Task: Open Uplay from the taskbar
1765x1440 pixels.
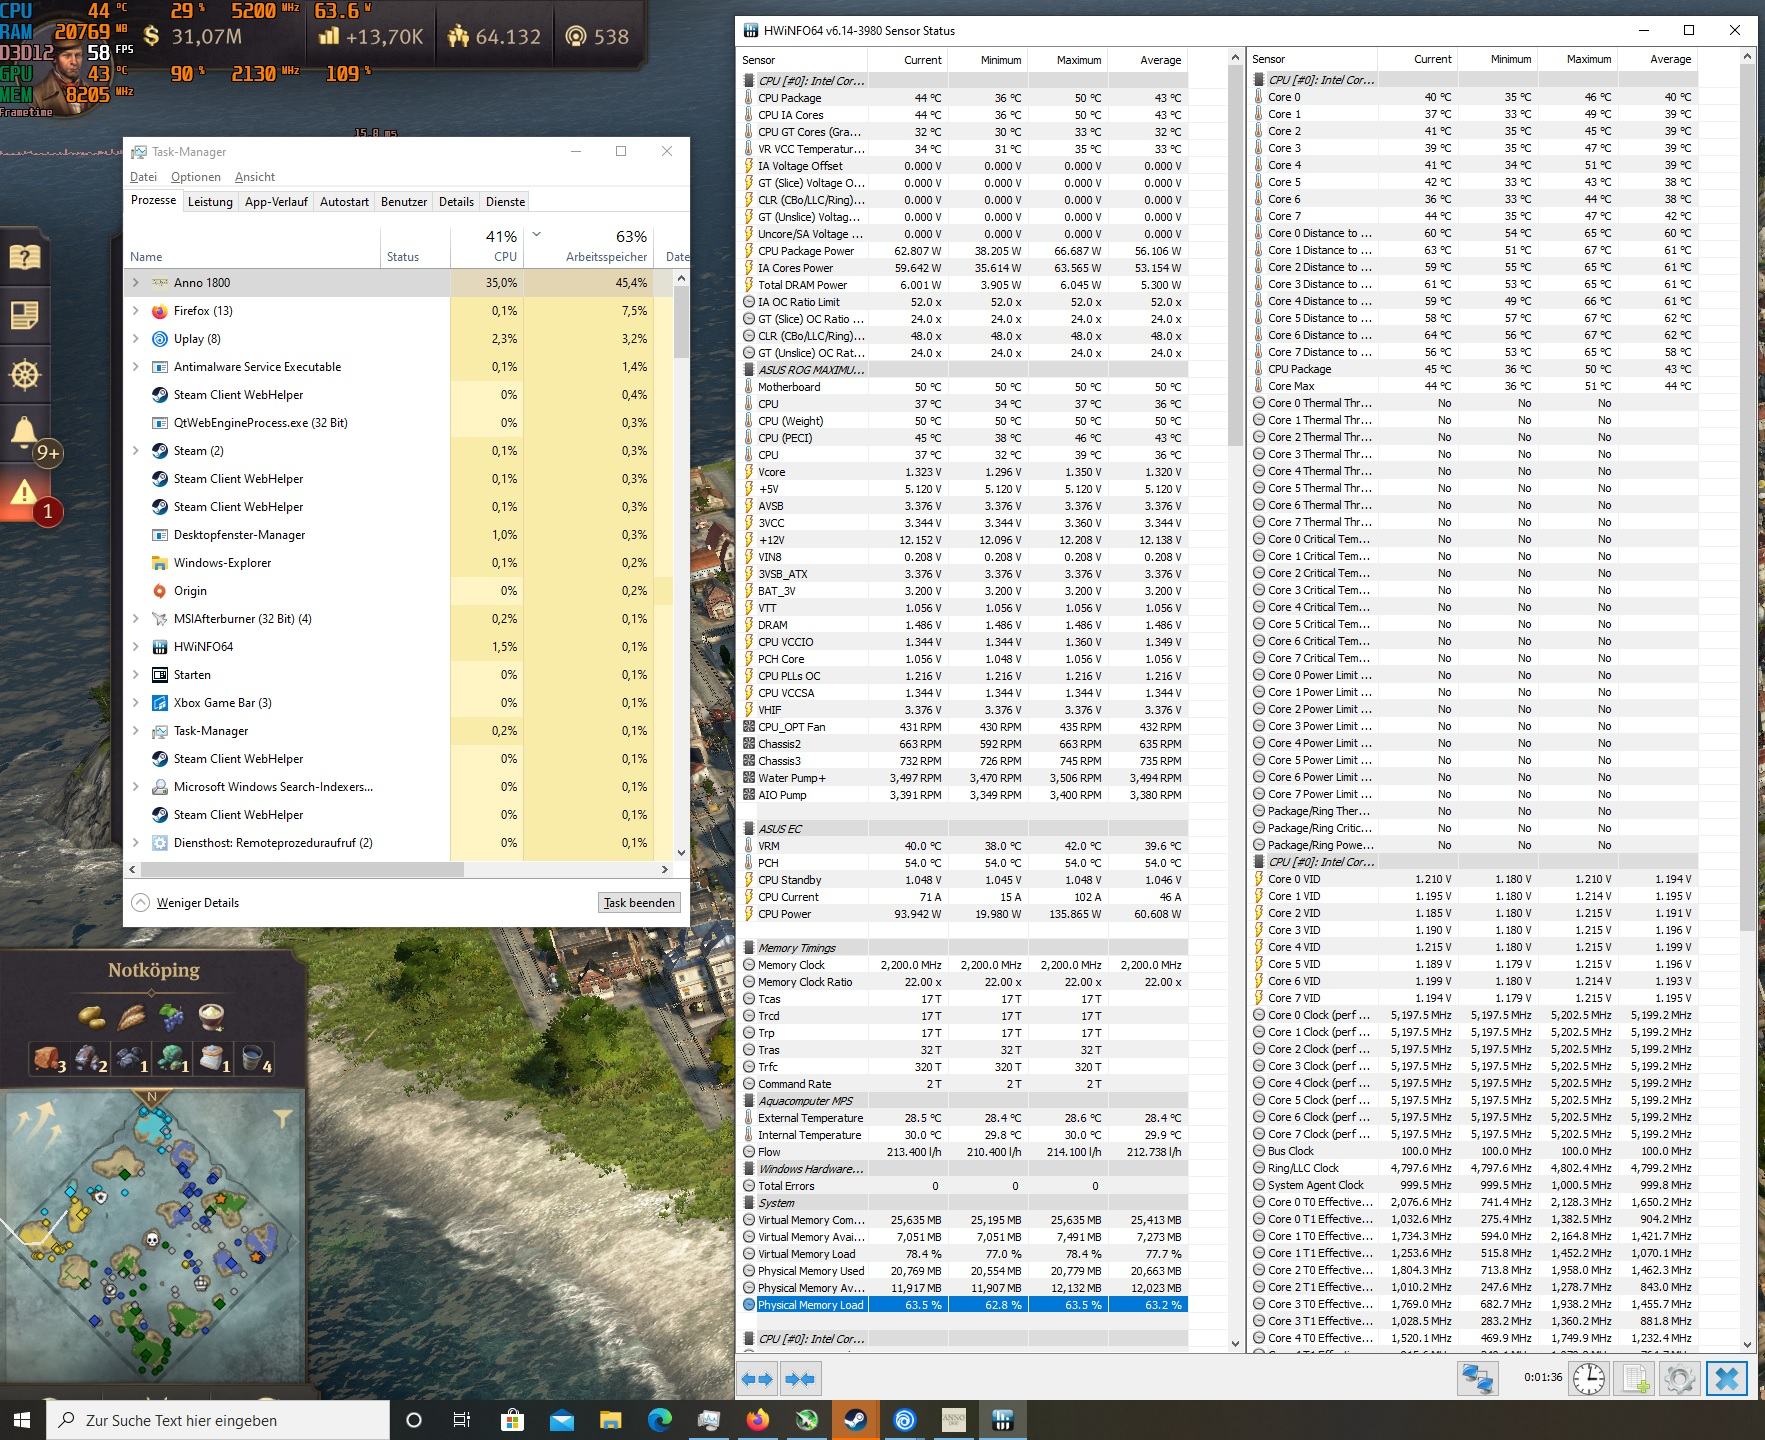Action: point(904,1420)
